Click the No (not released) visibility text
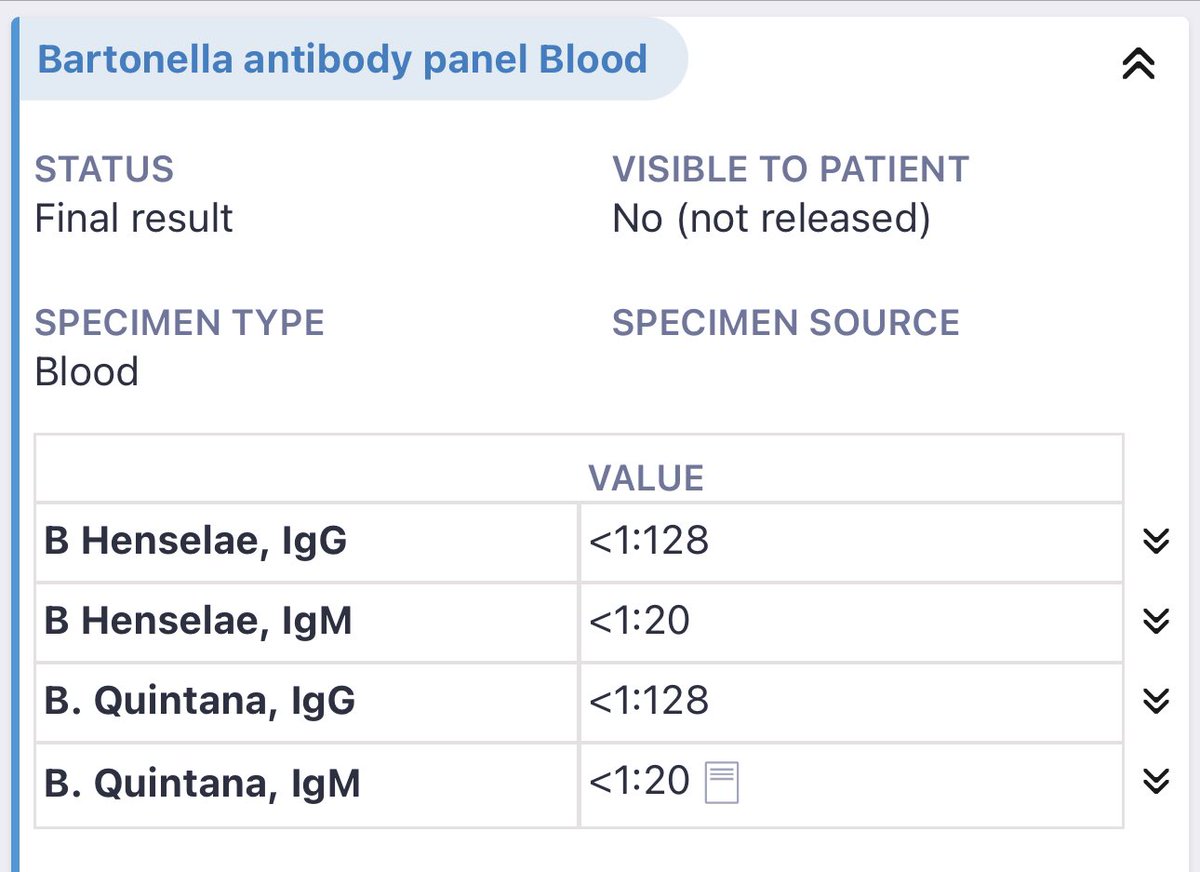1200x872 pixels. [771, 218]
